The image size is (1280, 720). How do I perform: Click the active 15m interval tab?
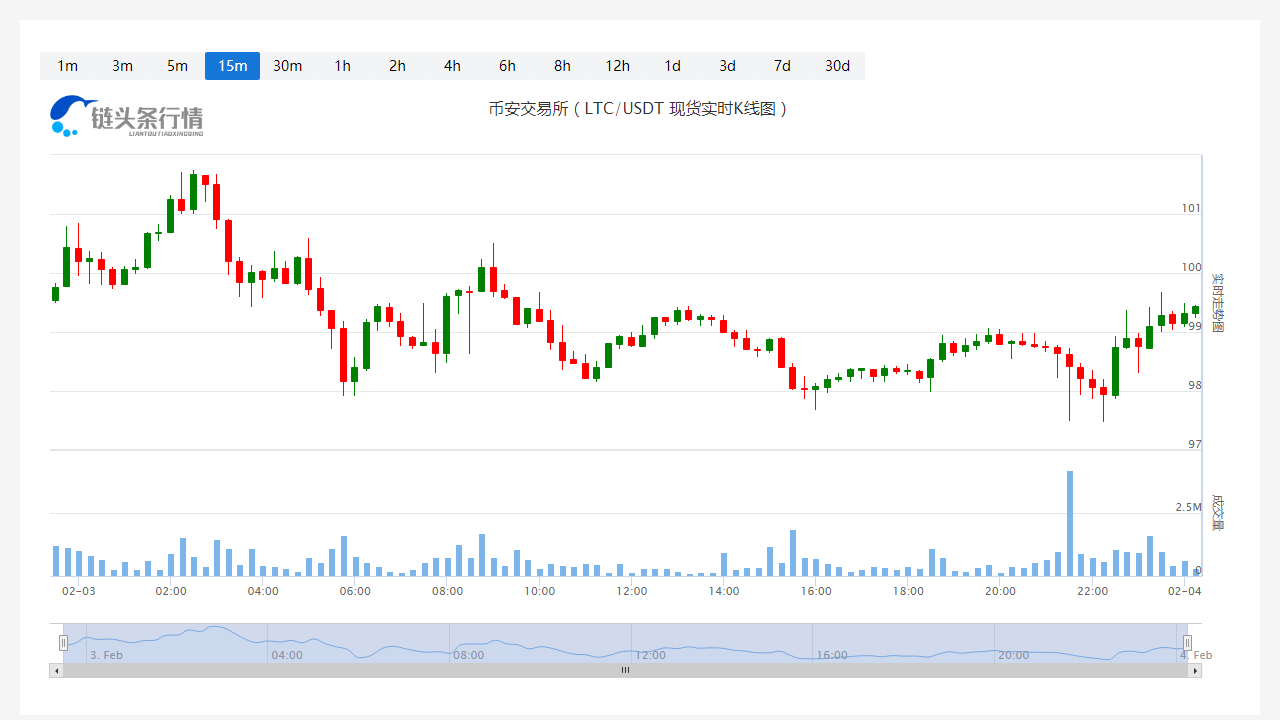point(232,66)
